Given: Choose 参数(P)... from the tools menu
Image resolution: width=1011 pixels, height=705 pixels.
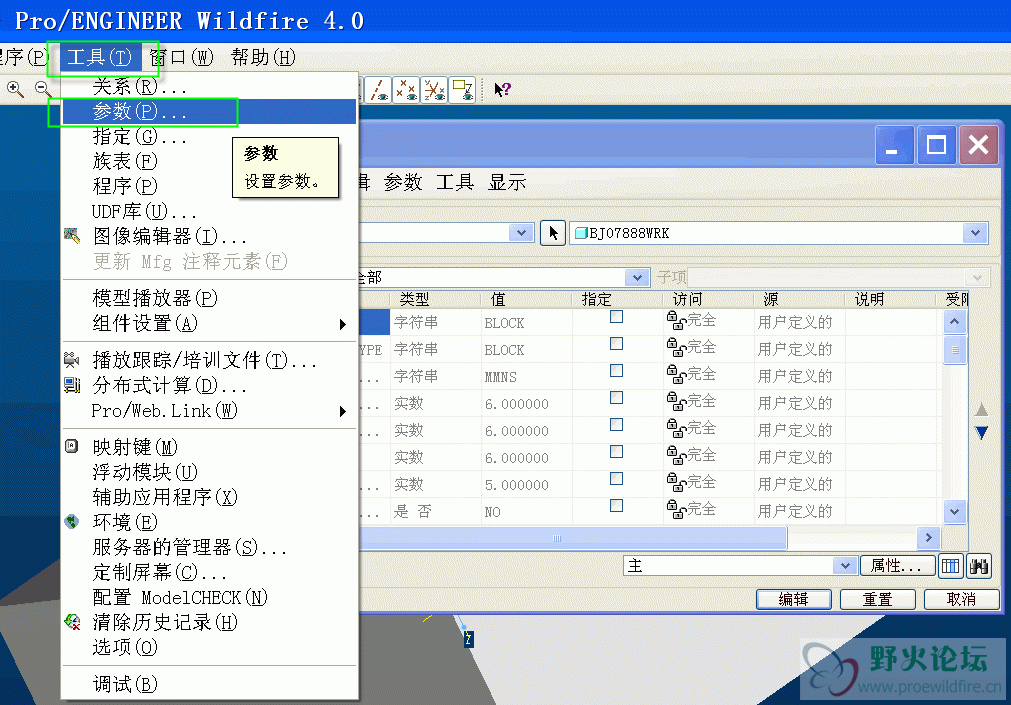Looking at the screenshot, I should coord(209,111).
